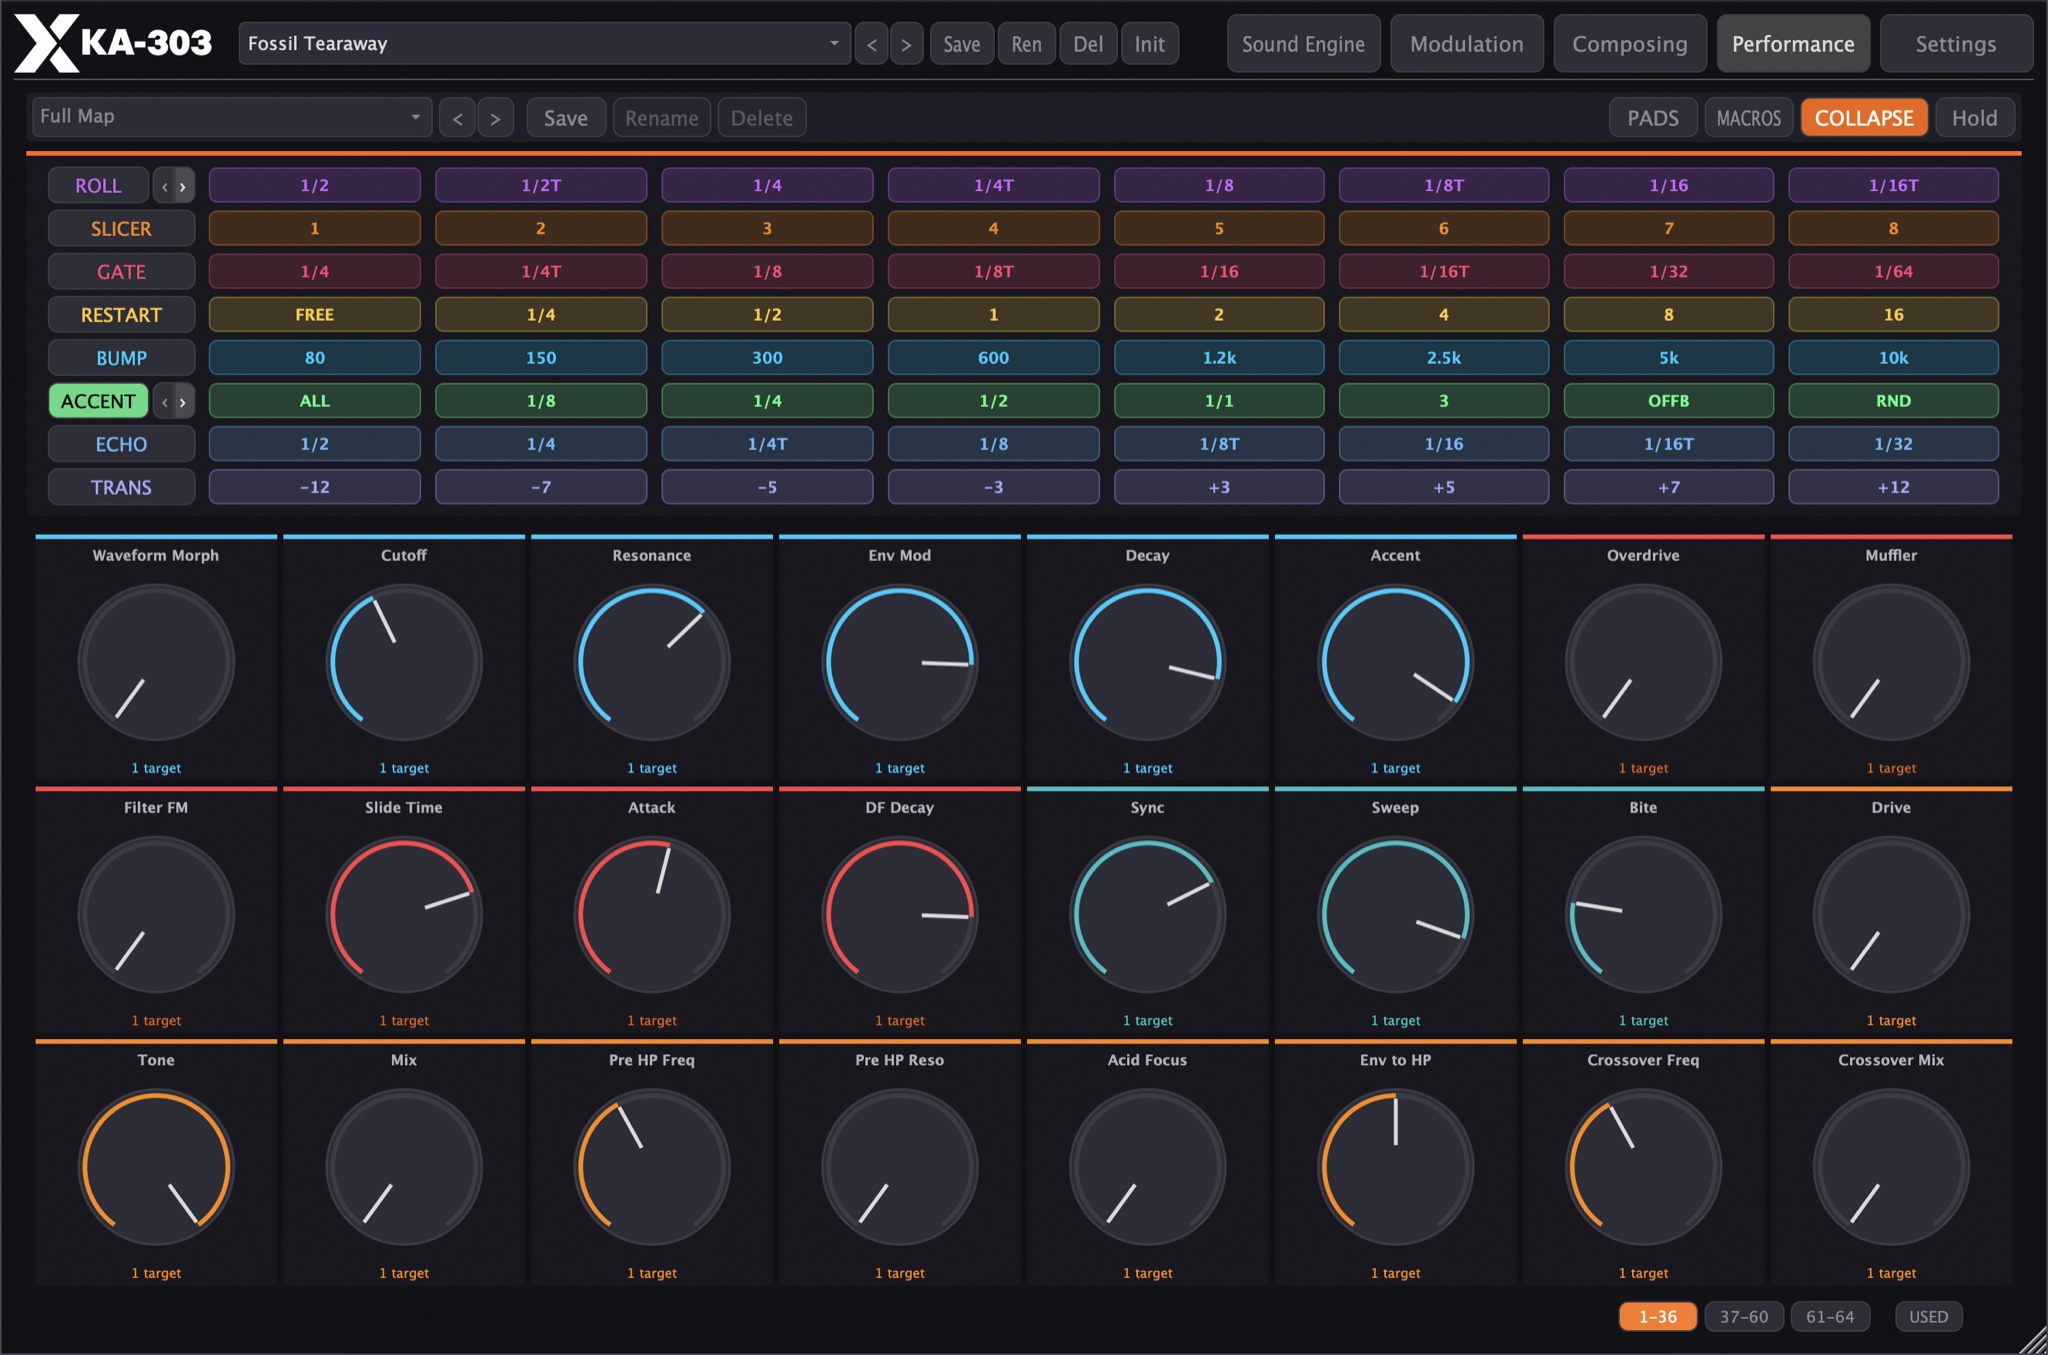Save the Full Map performance map
The image size is (2048, 1355).
[565, 118]
